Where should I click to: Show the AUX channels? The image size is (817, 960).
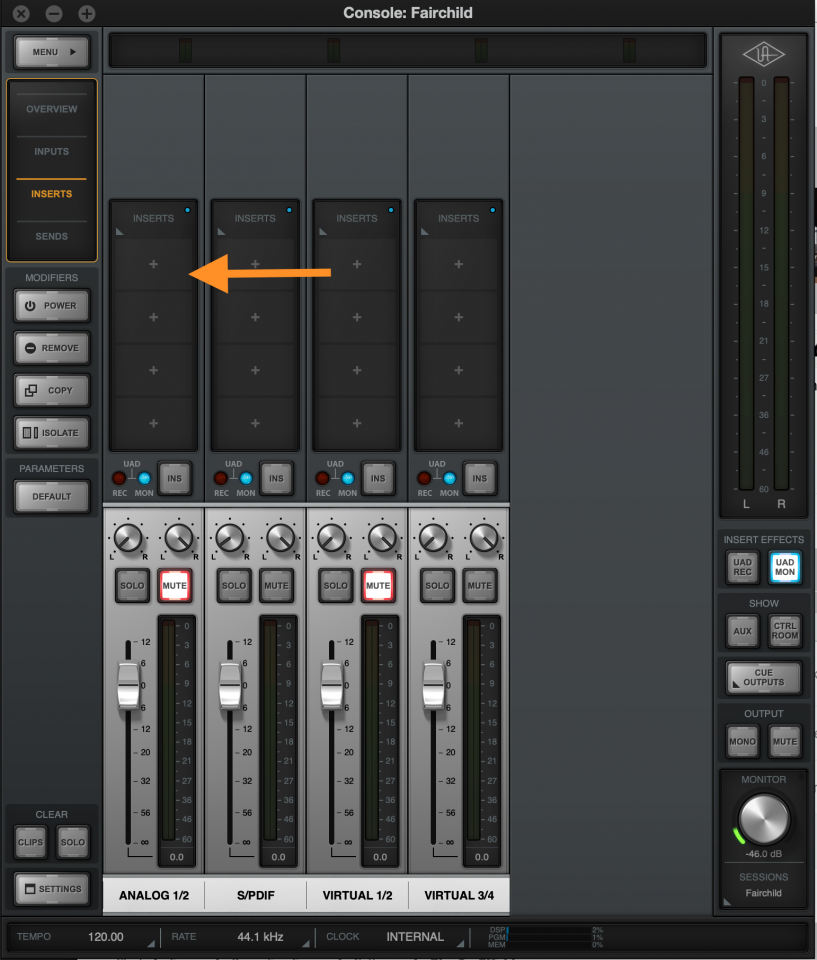[742, 631]
